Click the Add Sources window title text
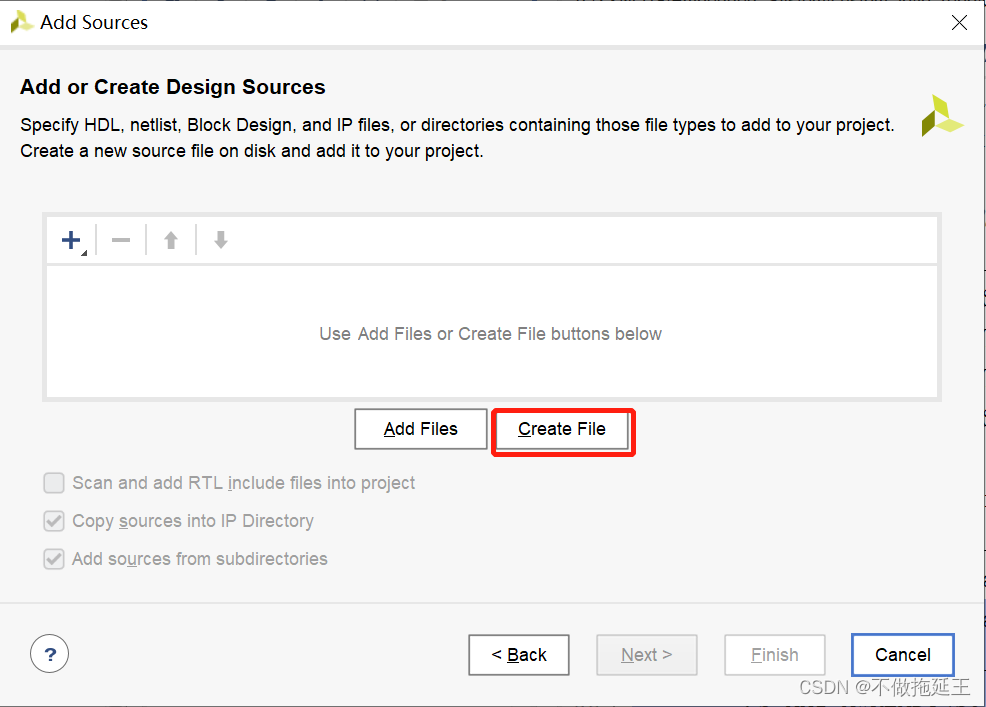Screen dimensions: 986x707 [94, 22]
